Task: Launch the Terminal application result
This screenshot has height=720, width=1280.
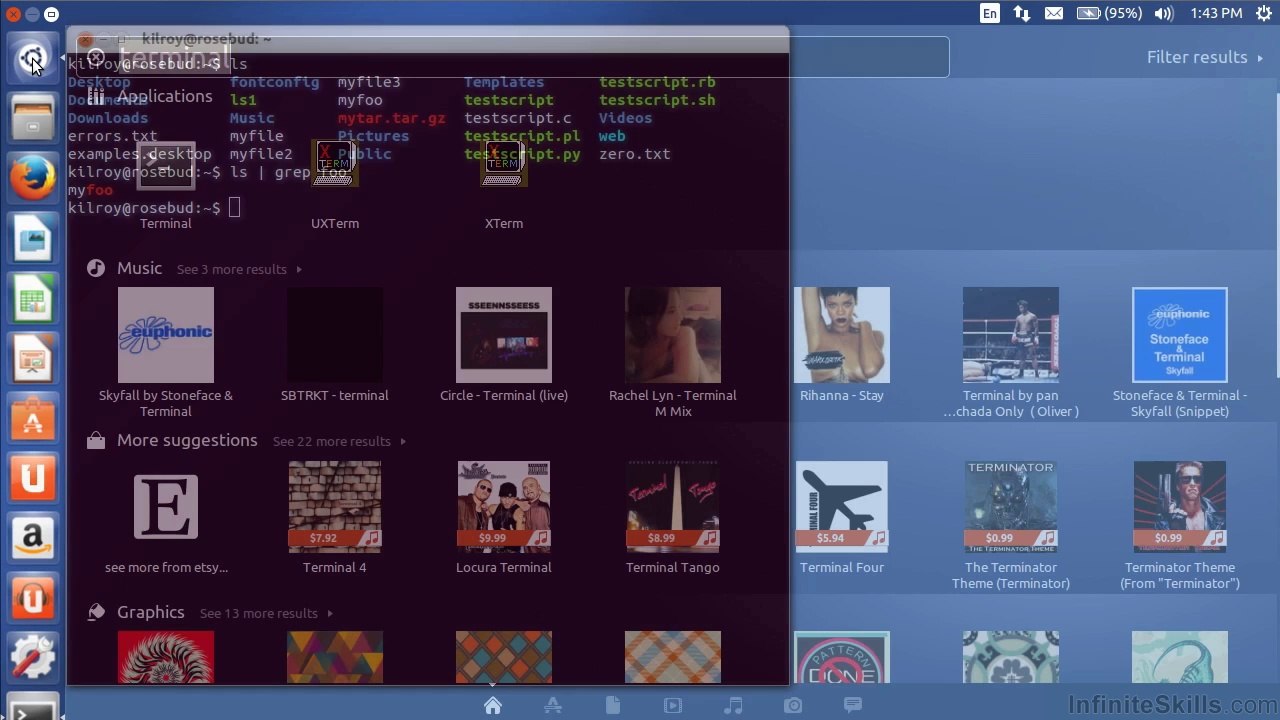Action: click(166, 185)
